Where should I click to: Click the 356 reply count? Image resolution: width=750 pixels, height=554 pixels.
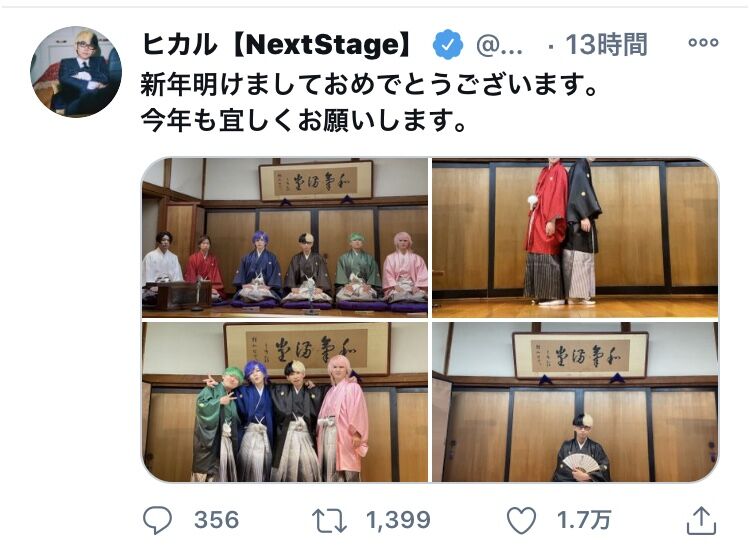tap(216, 520)
